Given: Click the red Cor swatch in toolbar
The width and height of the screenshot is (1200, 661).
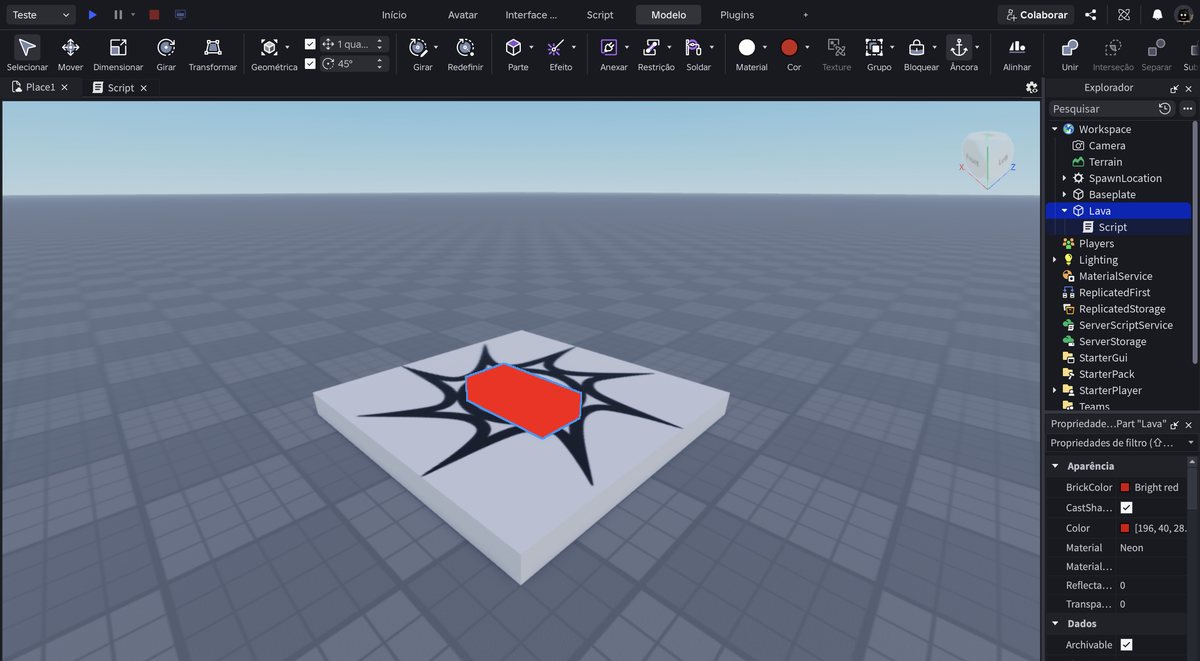Looking at the screenshot, I should click(x=789, y=47).
